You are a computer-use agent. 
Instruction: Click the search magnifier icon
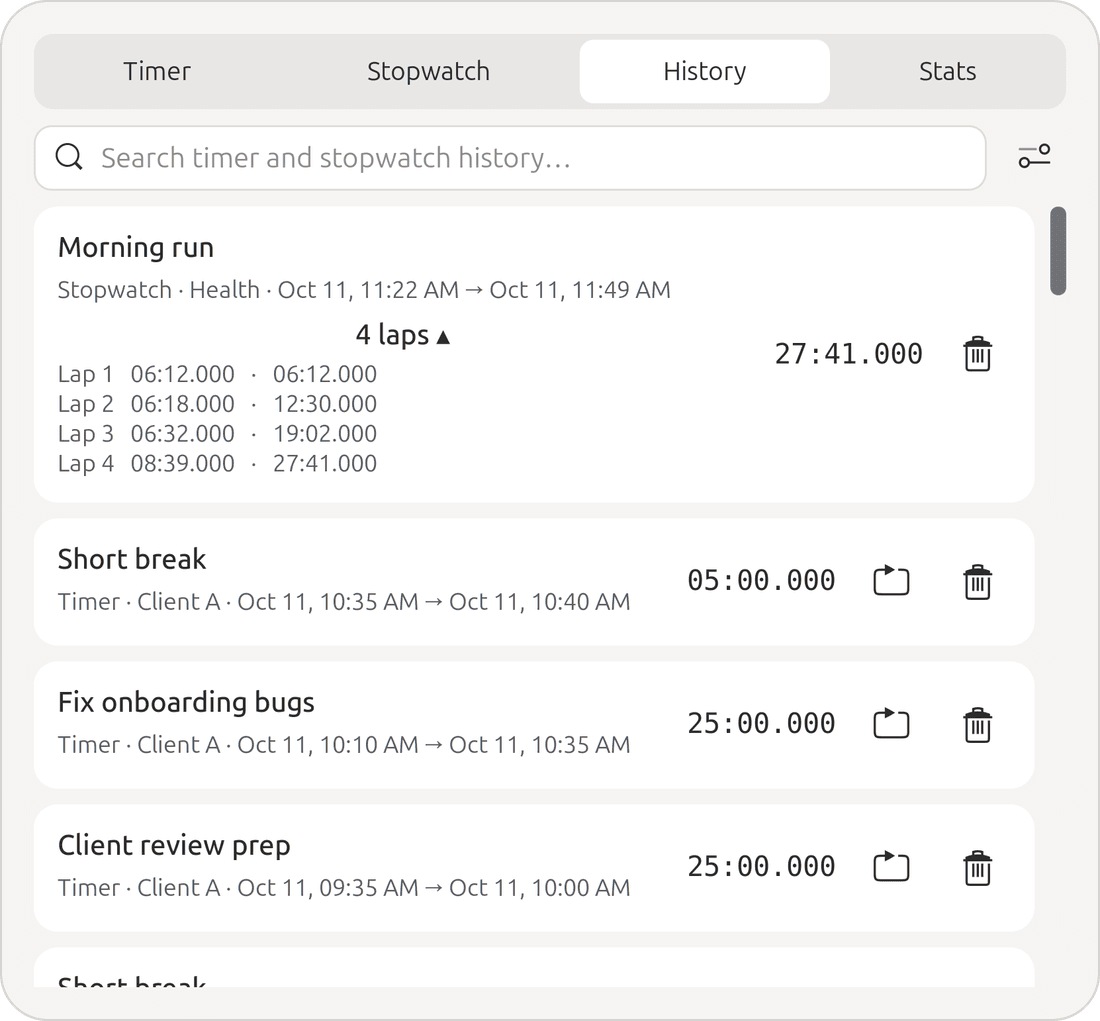69,156
